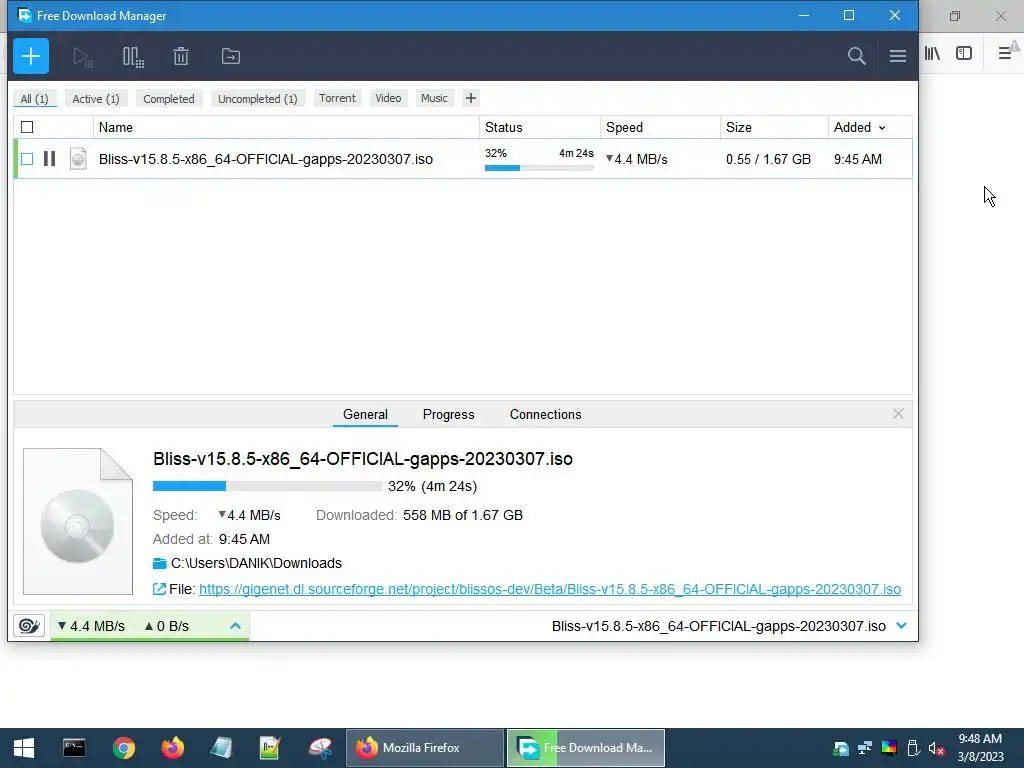
Task: Click the trash delete toolbar icon
Action: tap(181, 56)
